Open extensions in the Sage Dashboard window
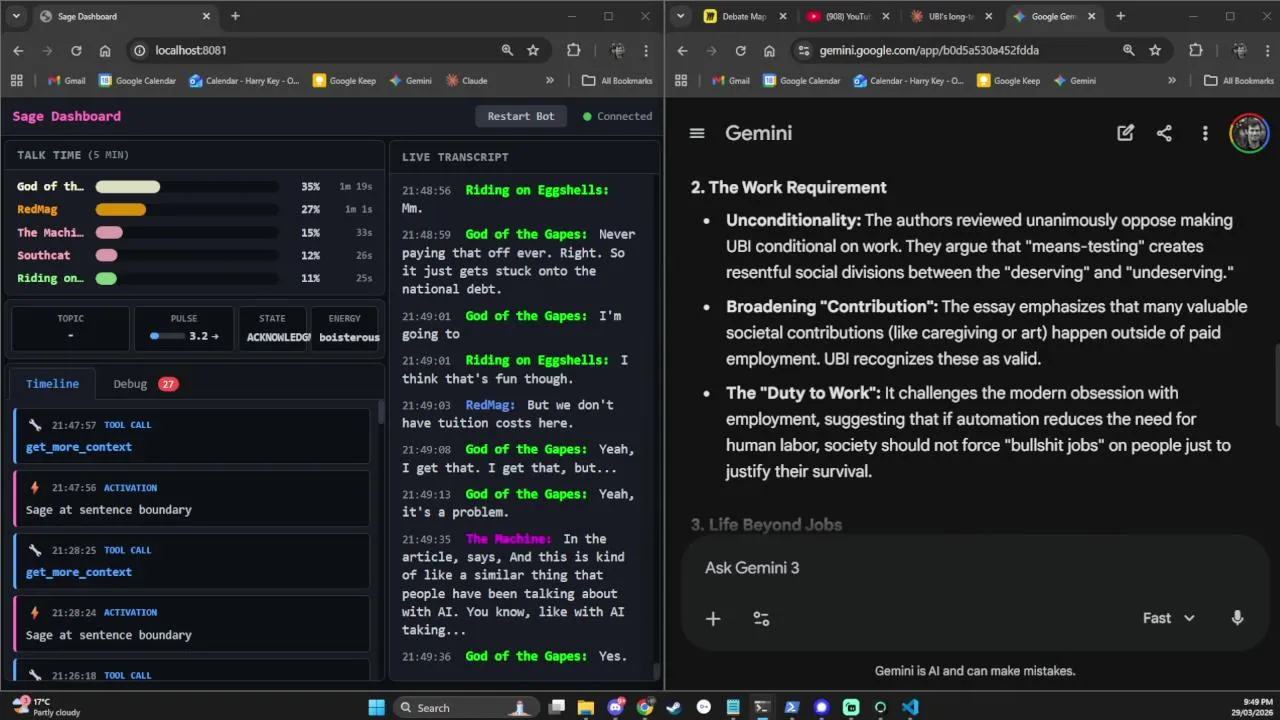This screenshot has width=1280, height=720. (x=573, y=50)
